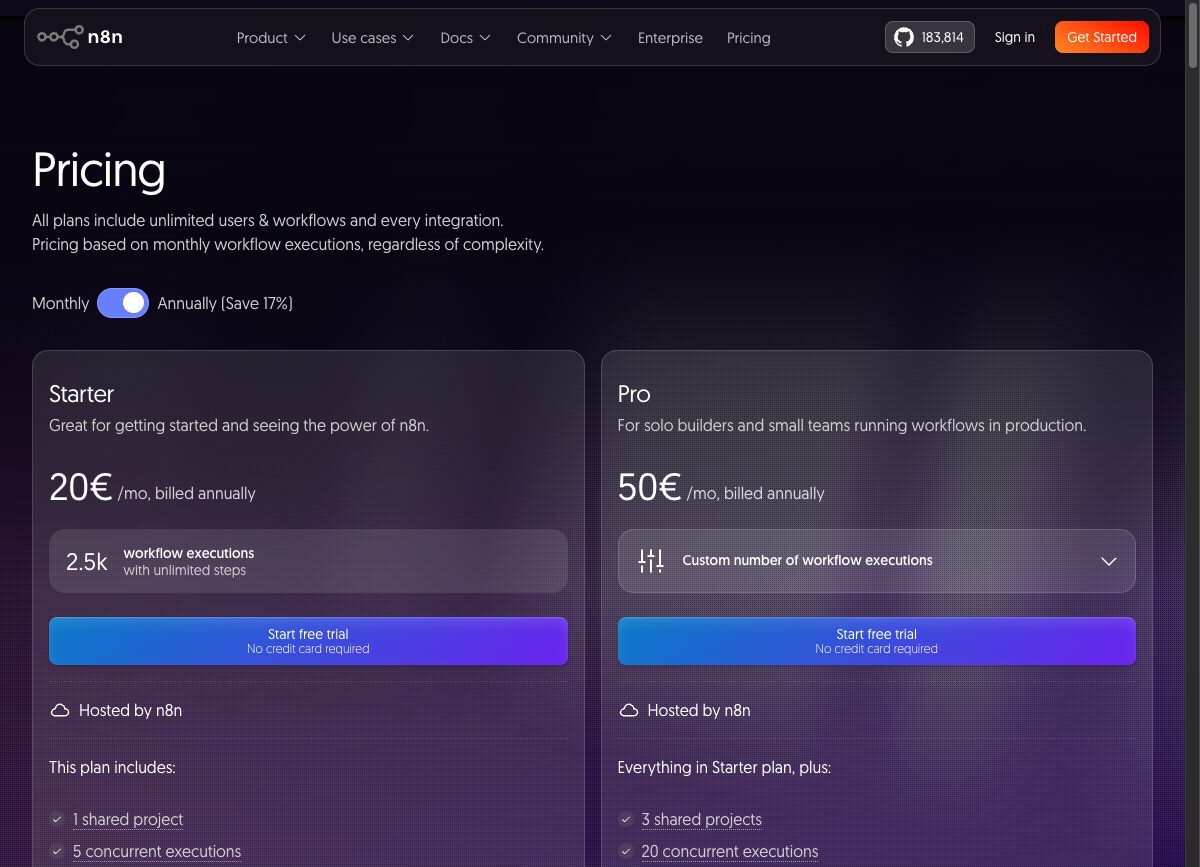
Task: Click the 50€ price text
Action: tap(650, 487)
